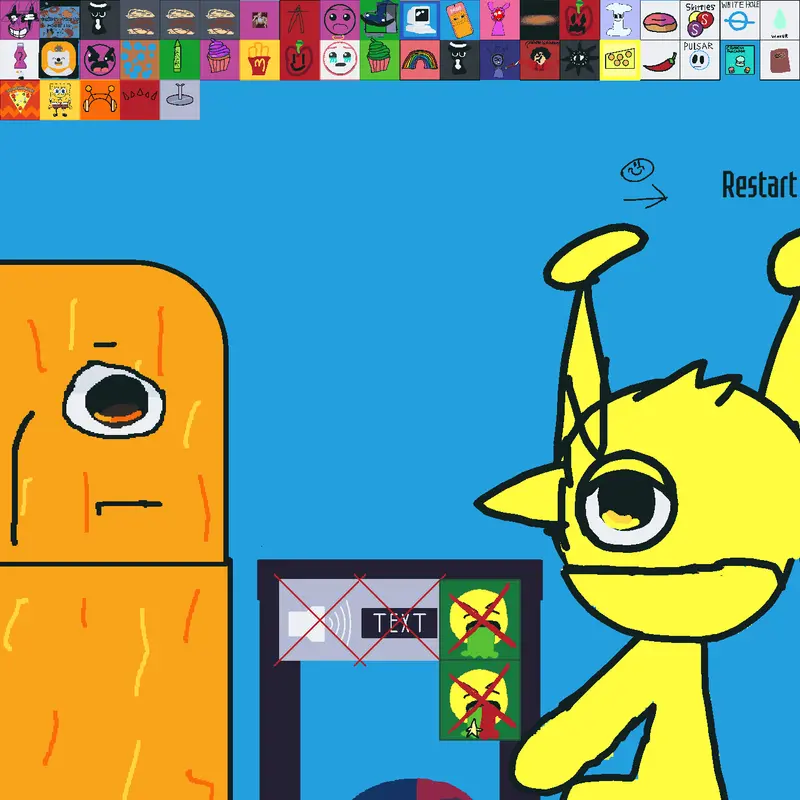This screenshot has height=800, width=800.
Task: Select the green frog emoji thumbnail
Action: click(x=480, y=619)
